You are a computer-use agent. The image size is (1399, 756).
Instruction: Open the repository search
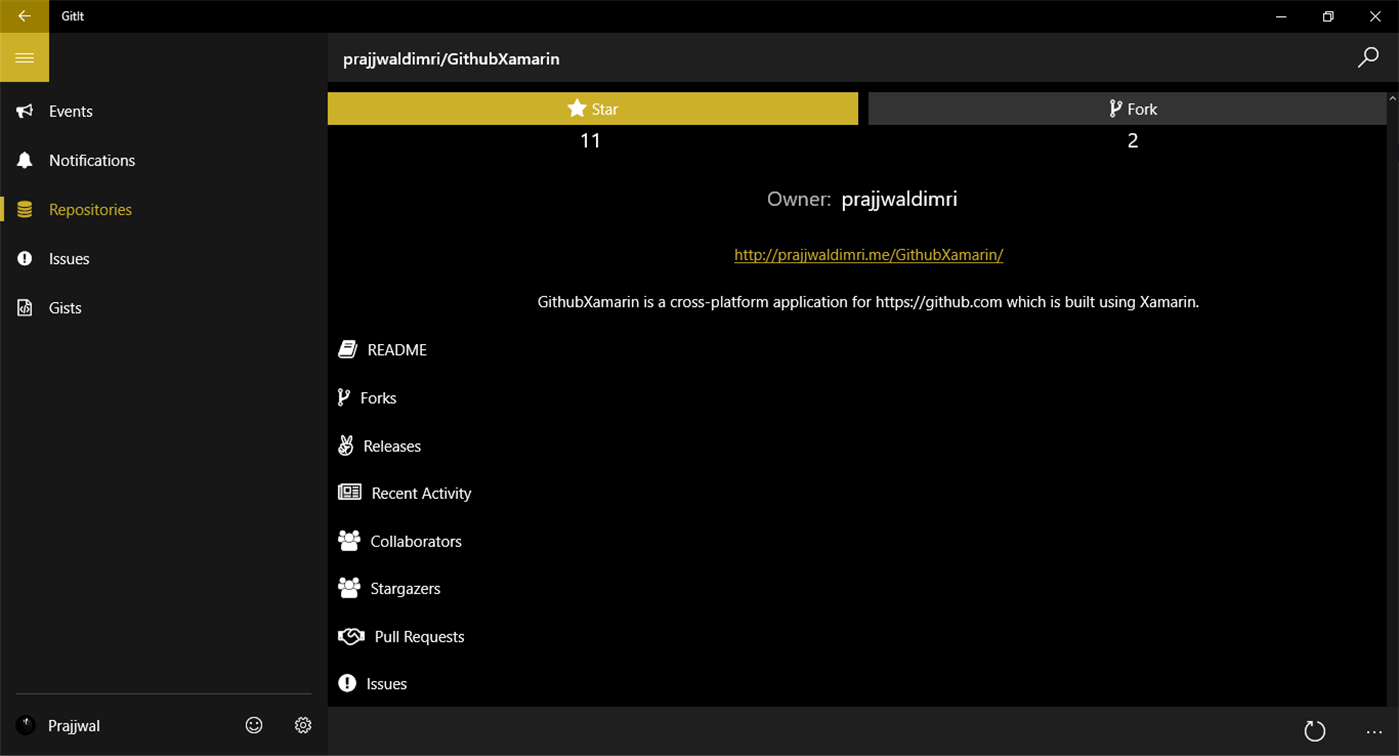click(x=1367, y=57)
